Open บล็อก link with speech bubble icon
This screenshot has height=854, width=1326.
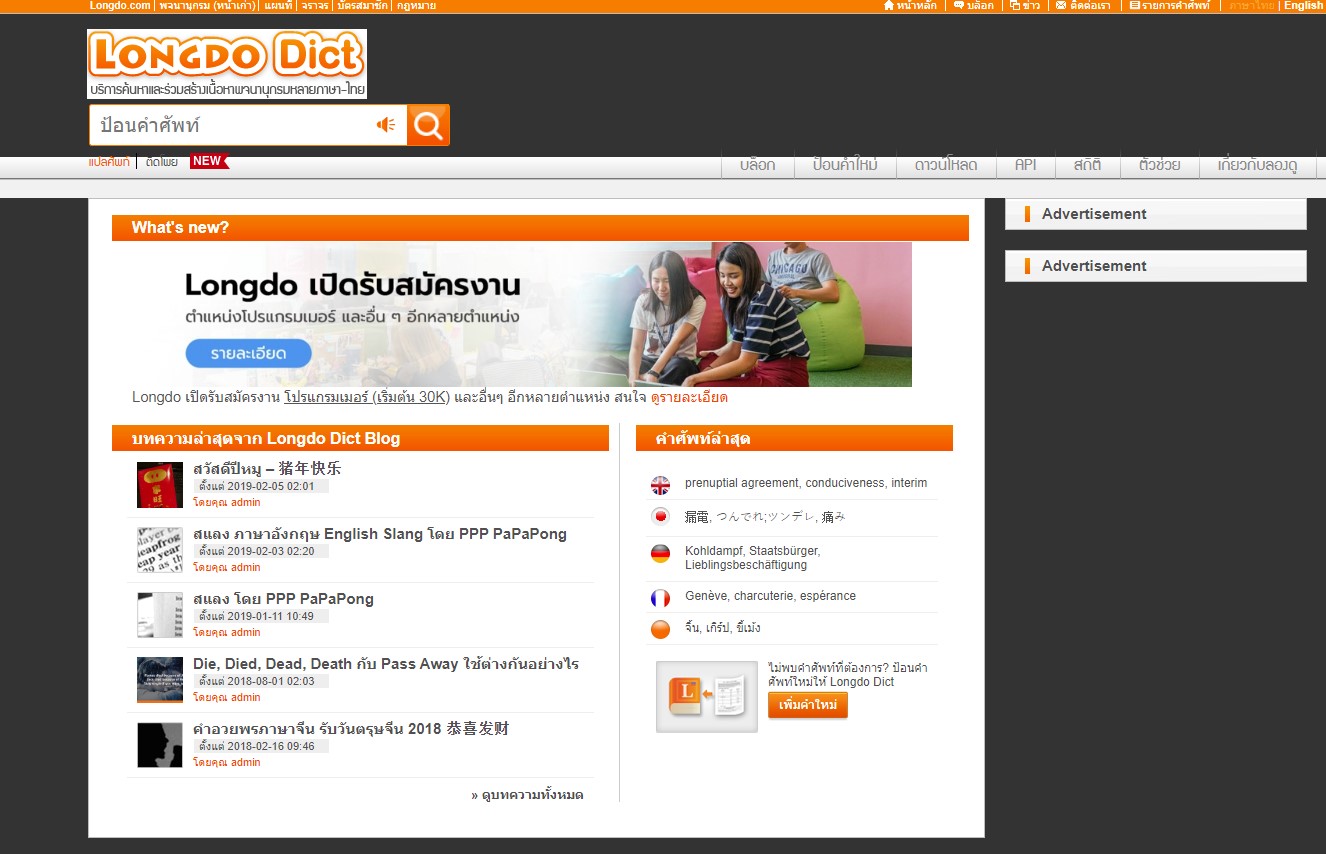pyautogui.click(x=974, y=6)
